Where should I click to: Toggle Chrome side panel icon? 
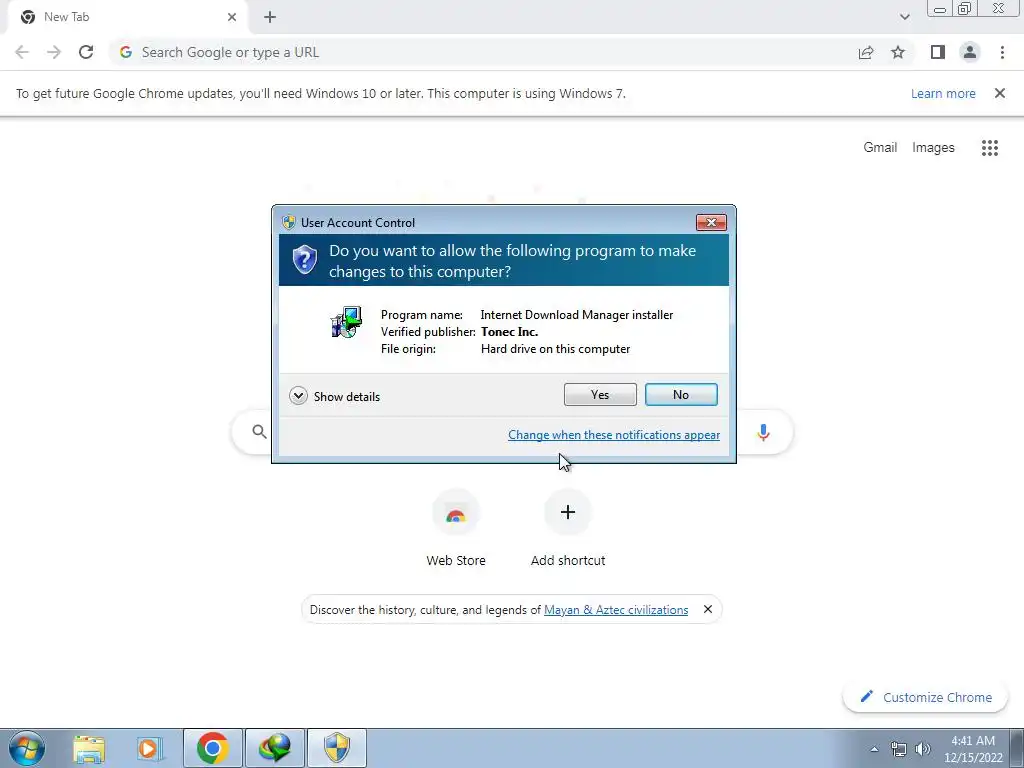click(x=938, y=52)
